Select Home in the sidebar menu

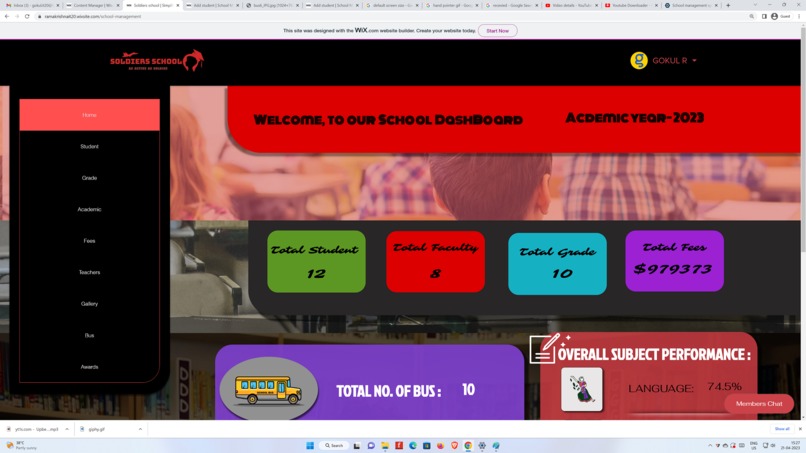click(x=89, y=115)
